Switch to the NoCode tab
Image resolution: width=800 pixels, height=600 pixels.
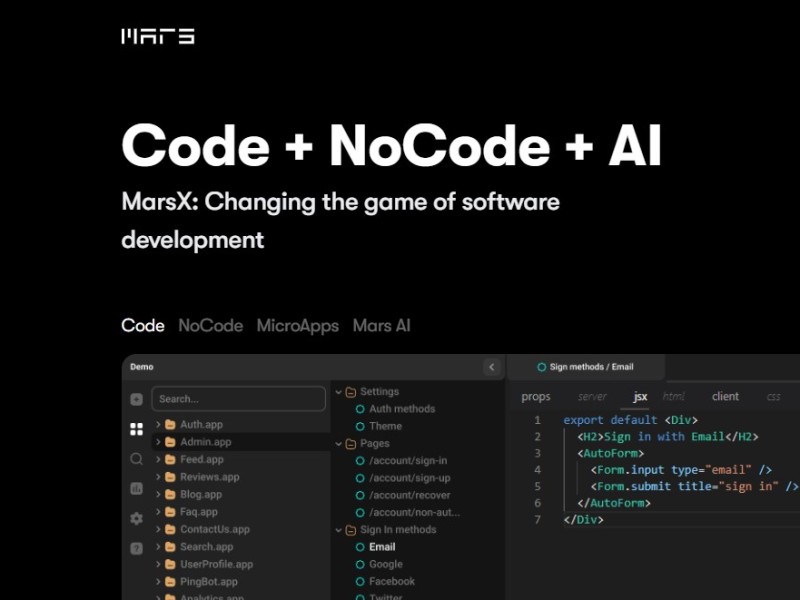coord(211,326)
